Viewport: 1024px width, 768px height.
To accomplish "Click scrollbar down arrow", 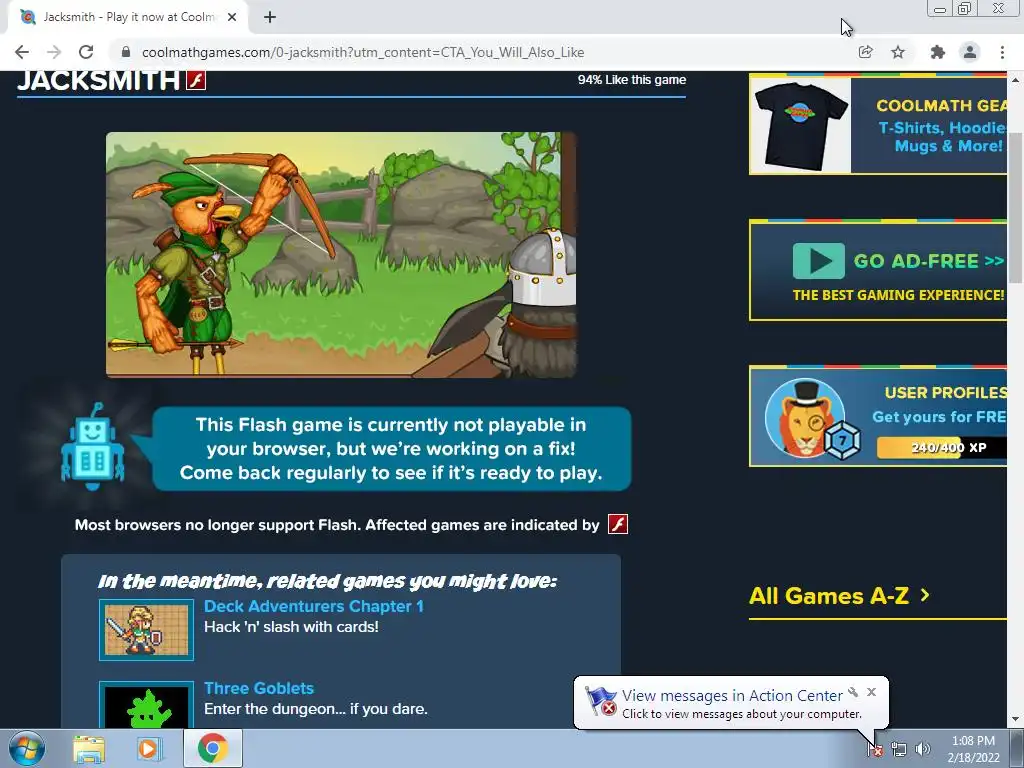I will coord(1016,720).
